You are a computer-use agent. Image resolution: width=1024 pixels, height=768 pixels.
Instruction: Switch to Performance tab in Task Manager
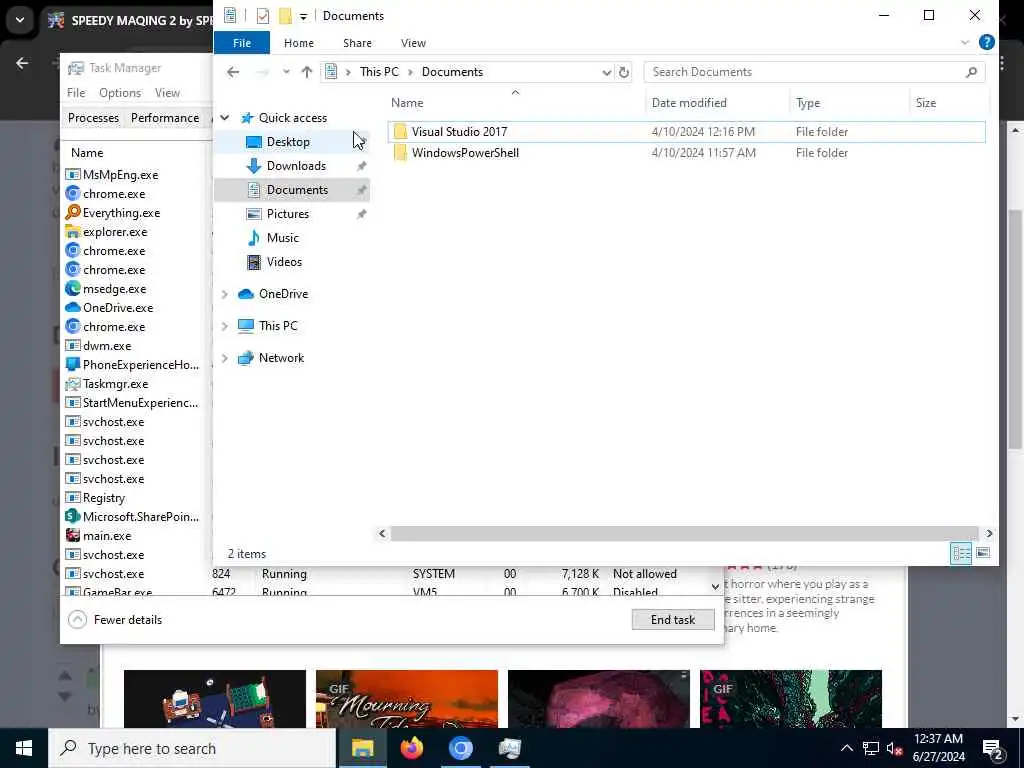pyautogui.click(x=165, y=118)
